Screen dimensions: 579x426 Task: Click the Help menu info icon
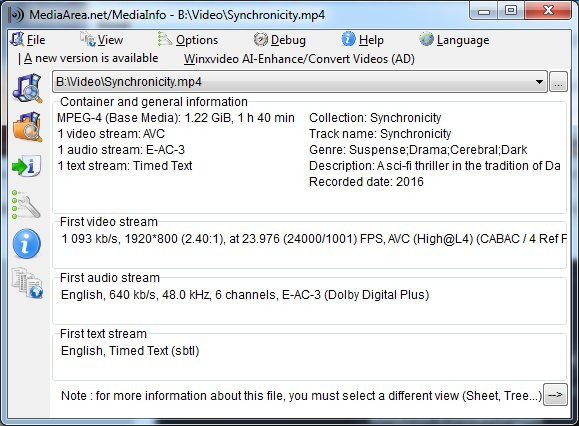348,39
